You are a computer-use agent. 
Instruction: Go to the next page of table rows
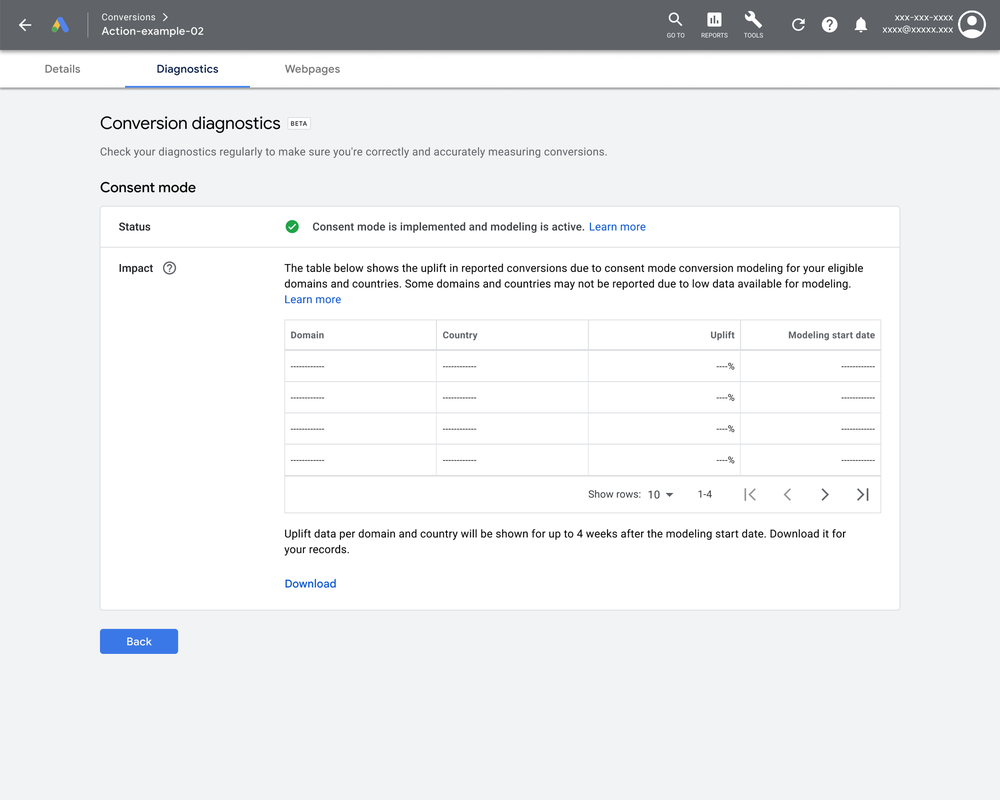[824, 494]
